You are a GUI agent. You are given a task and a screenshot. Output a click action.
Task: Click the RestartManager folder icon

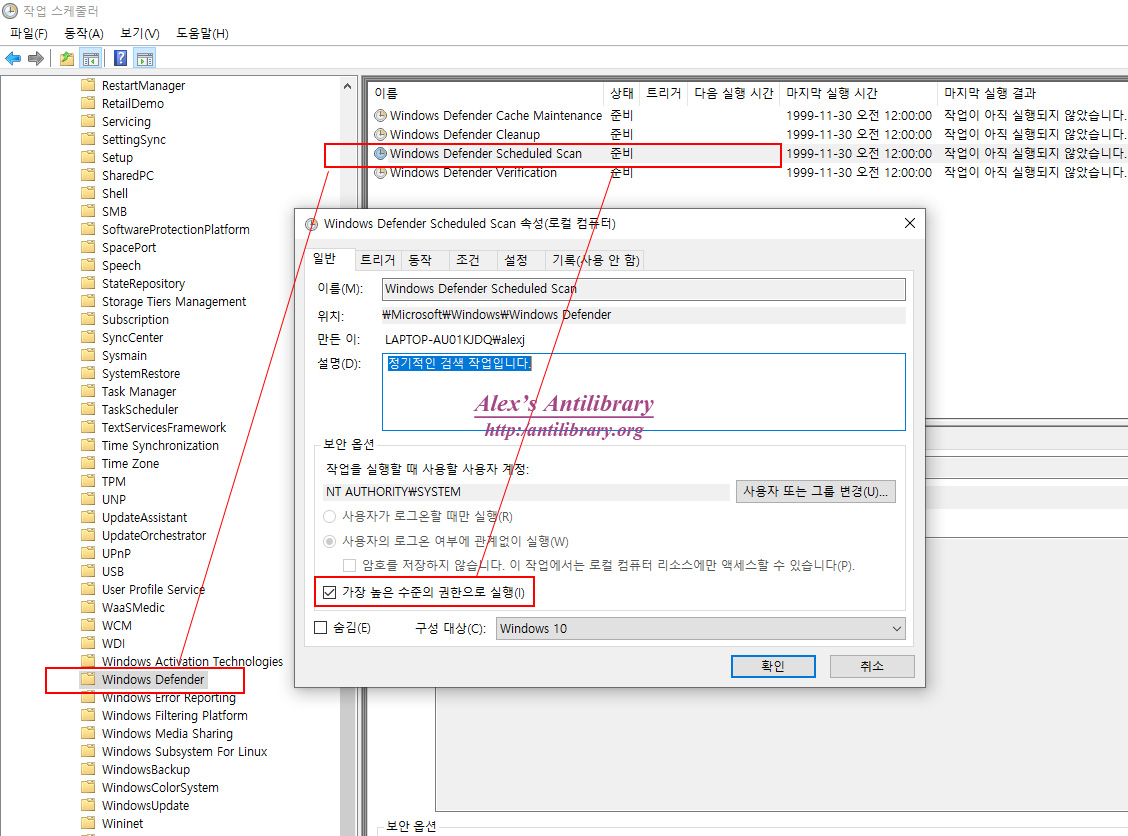(88, 85)
